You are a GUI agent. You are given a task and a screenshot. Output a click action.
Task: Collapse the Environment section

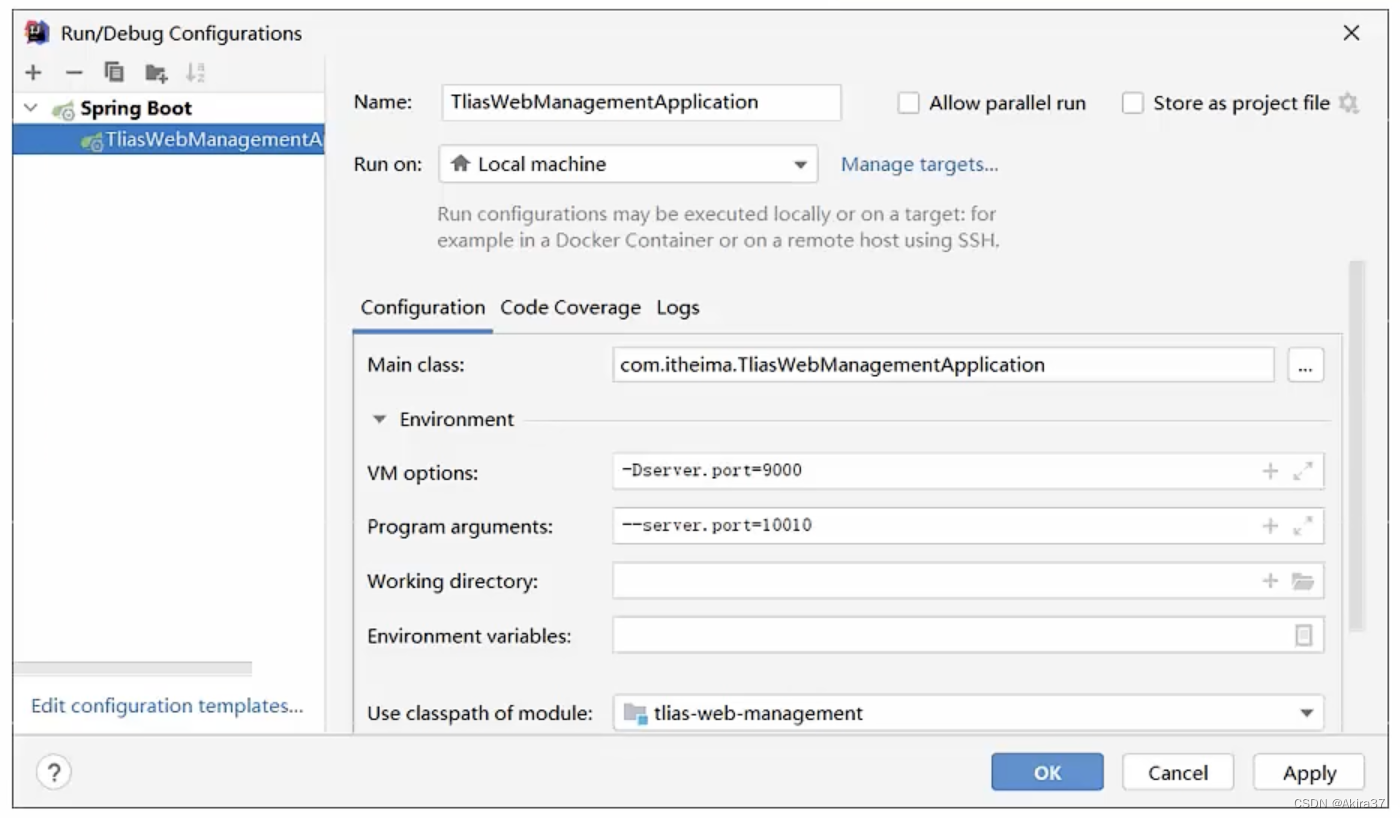(379, 420)
